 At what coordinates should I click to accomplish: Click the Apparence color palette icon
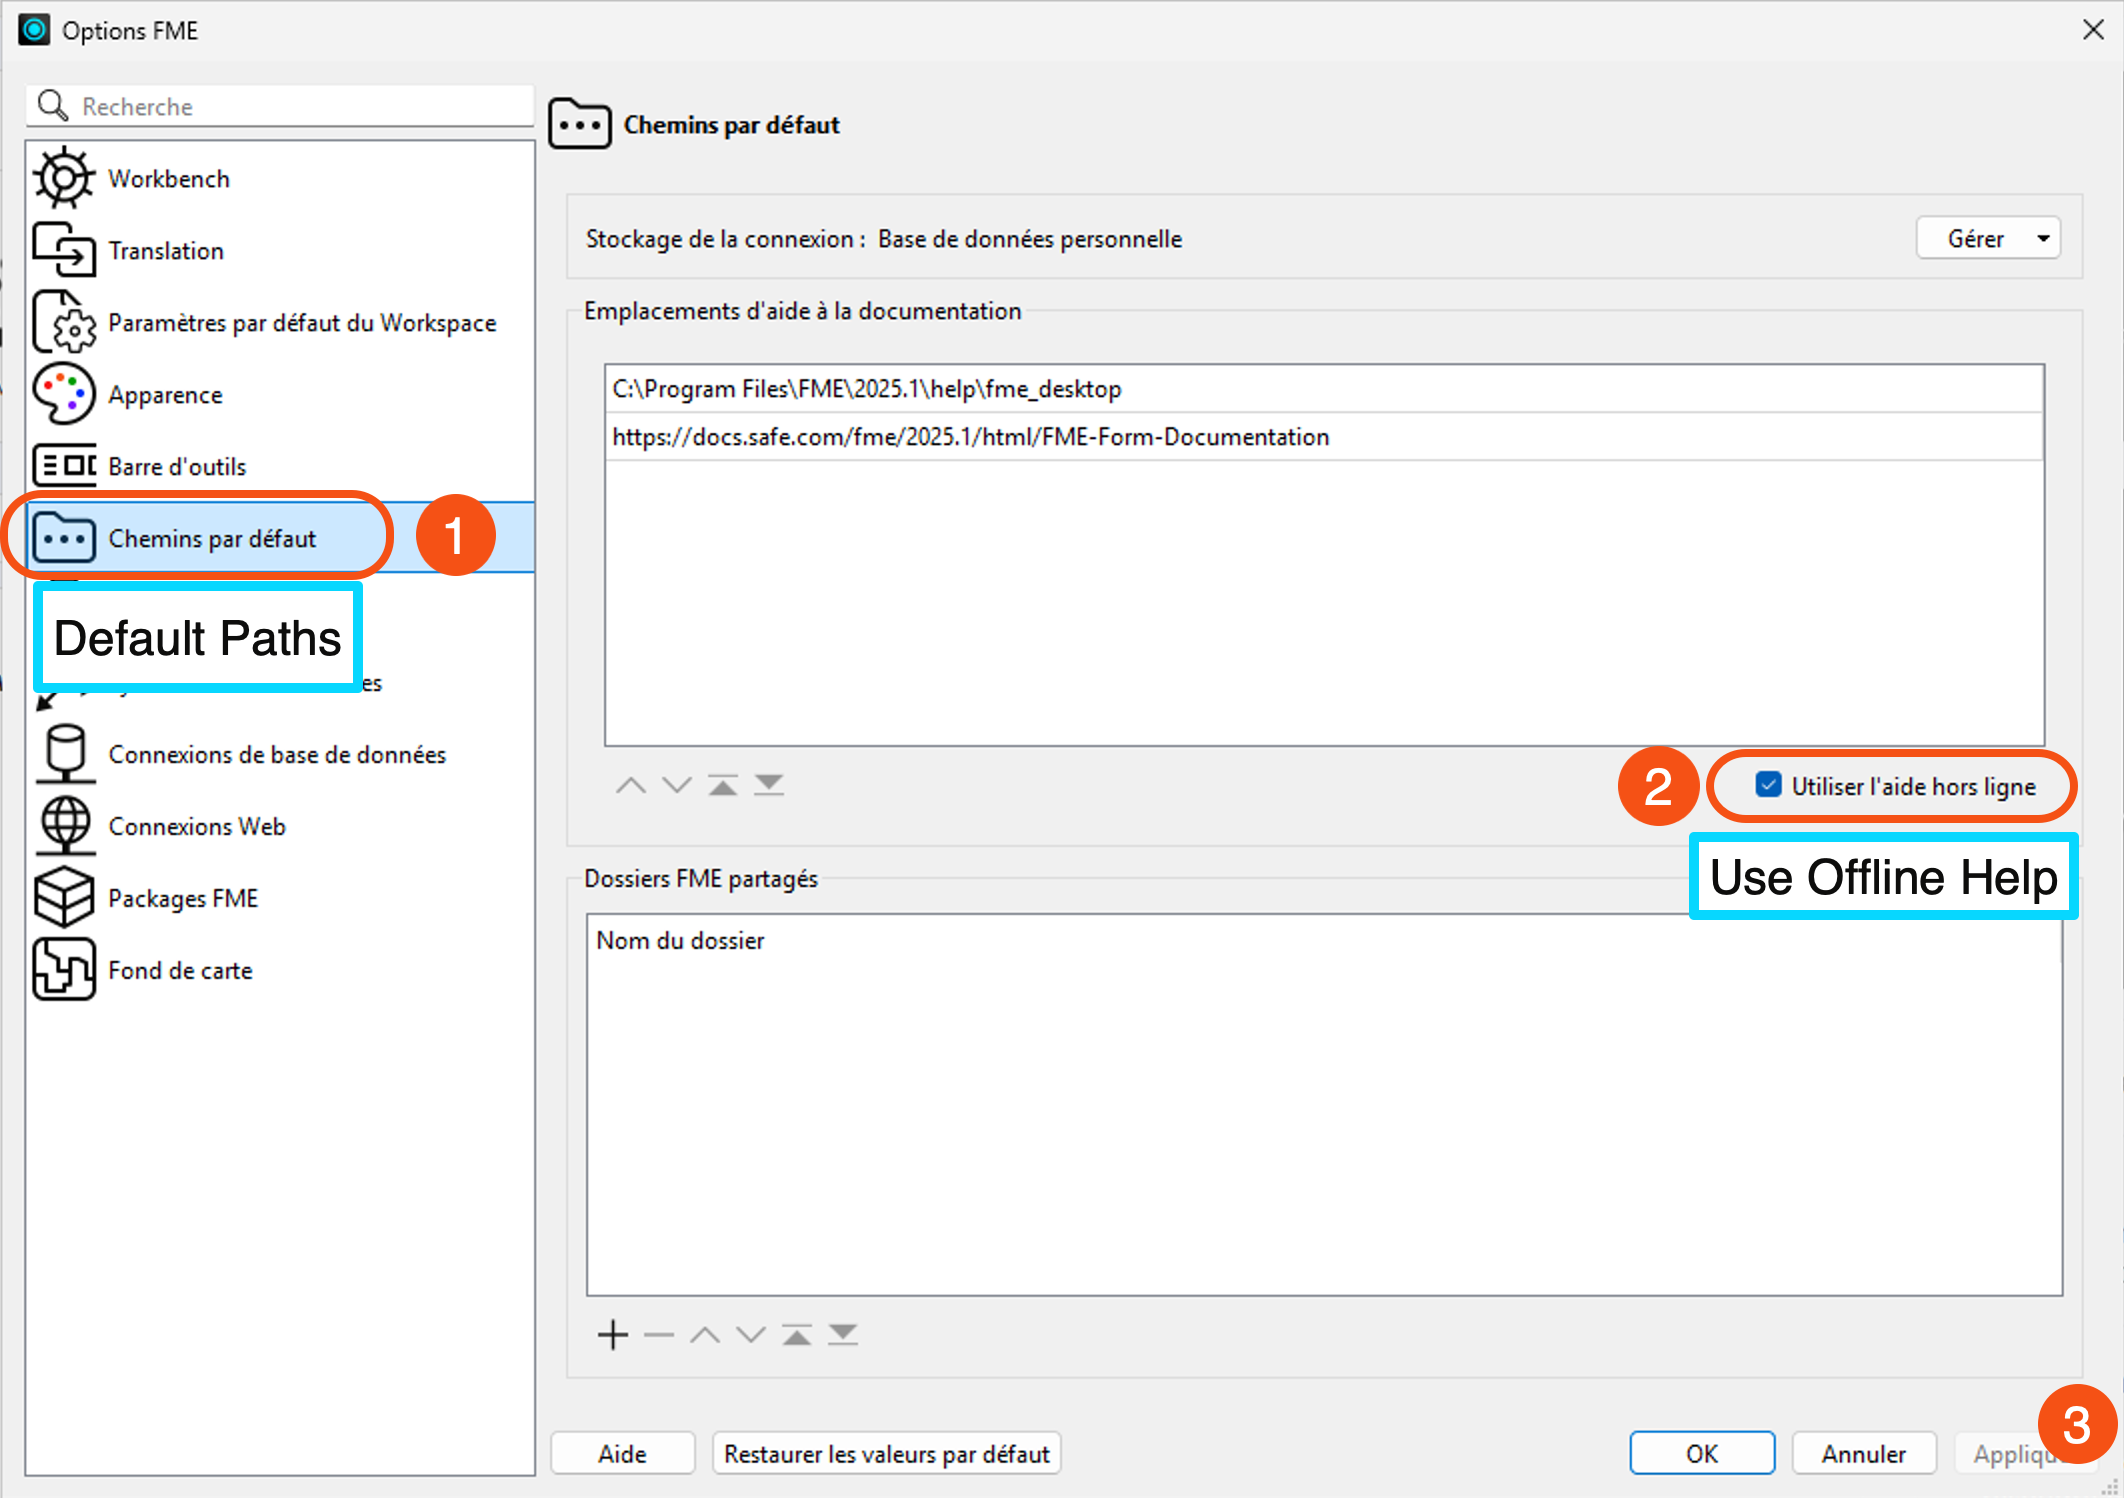click(x=64, y=394)
